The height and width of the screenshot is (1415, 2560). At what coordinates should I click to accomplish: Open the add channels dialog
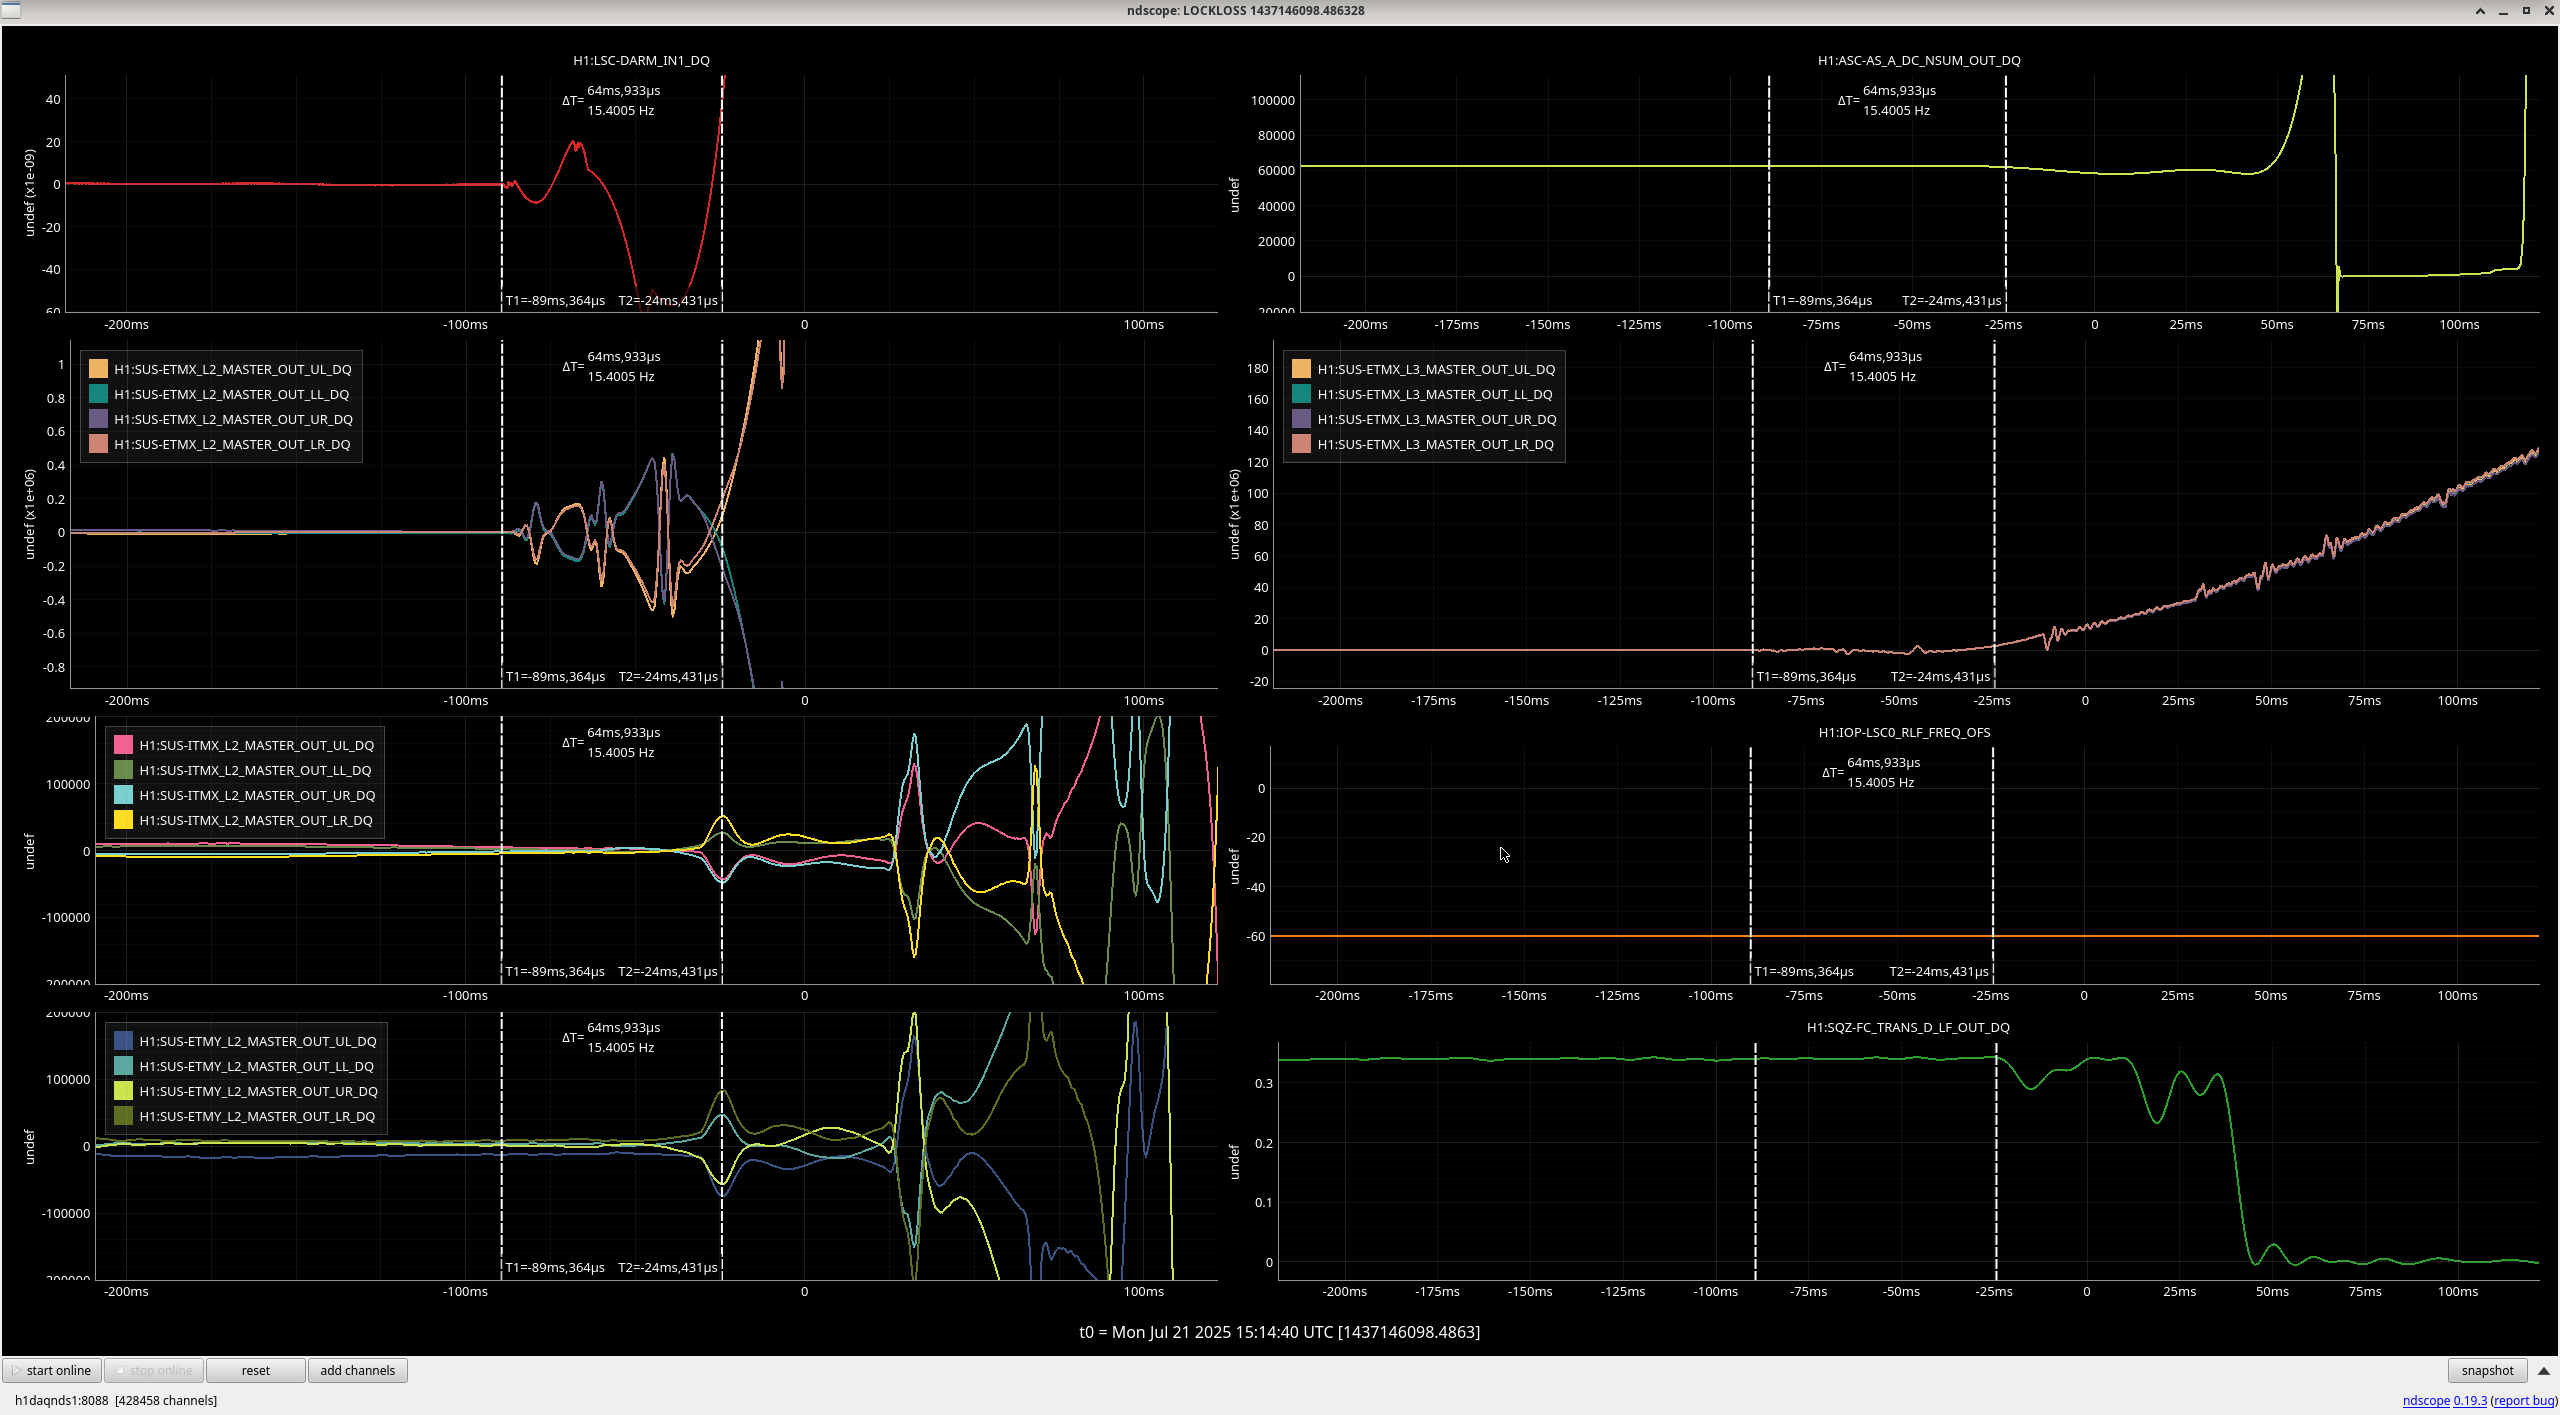pyautogui.click(x=357, y=1370)
